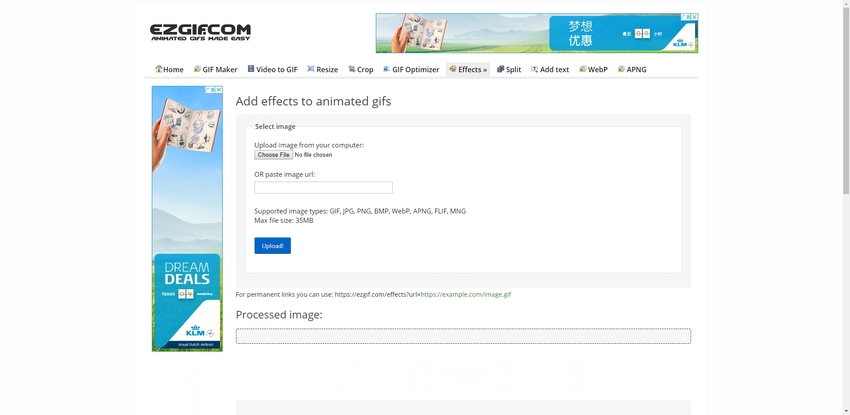Click the GIF Maker icon in navigation
Viewport: 850px width, 415px height.
click(x=197, y=69)
